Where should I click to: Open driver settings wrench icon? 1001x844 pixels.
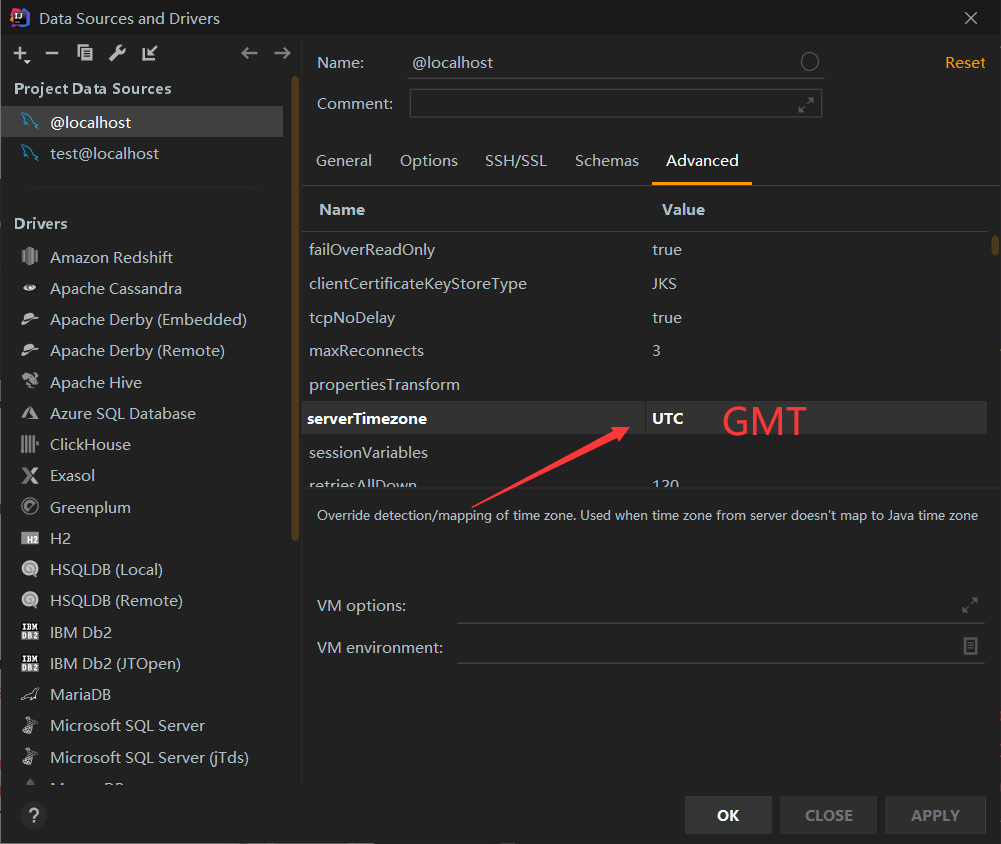[x=117, y=53]
